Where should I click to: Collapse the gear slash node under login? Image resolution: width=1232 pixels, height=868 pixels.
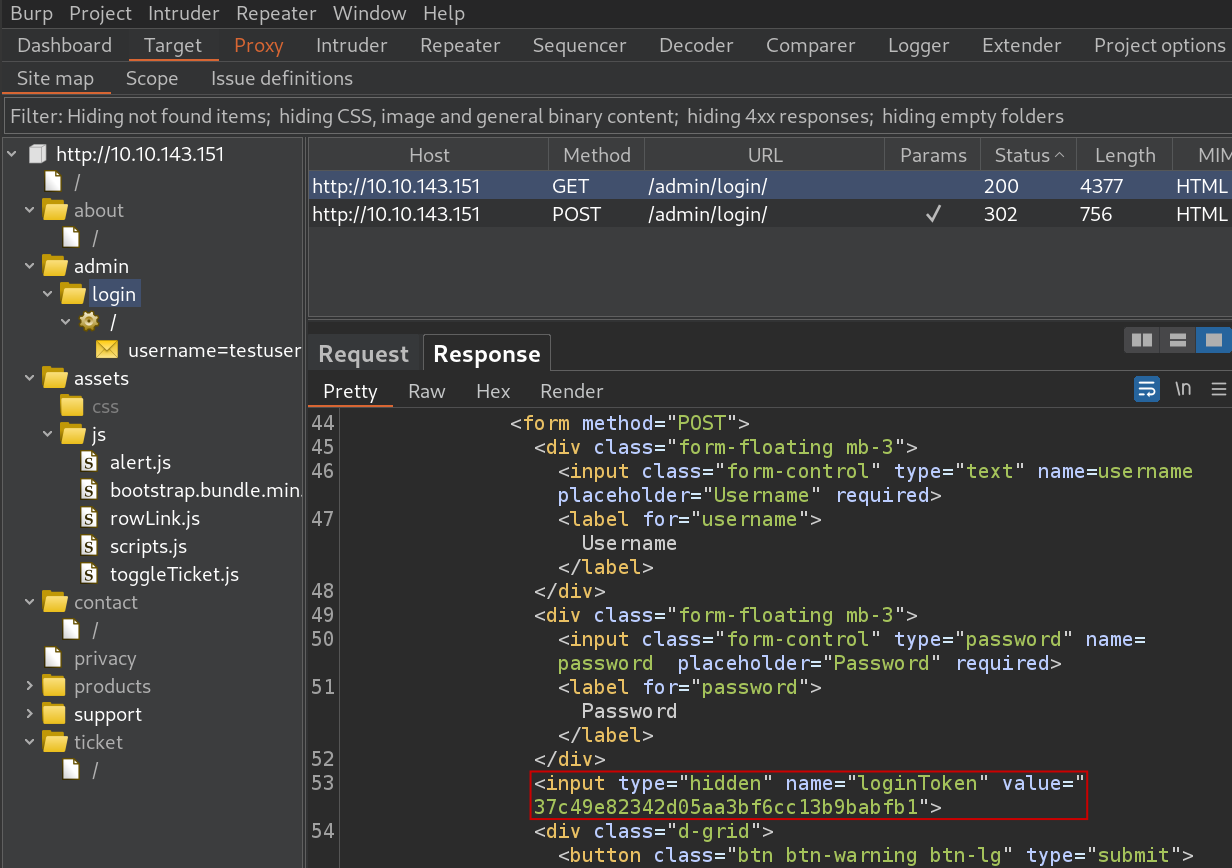(x=66, y=322)
